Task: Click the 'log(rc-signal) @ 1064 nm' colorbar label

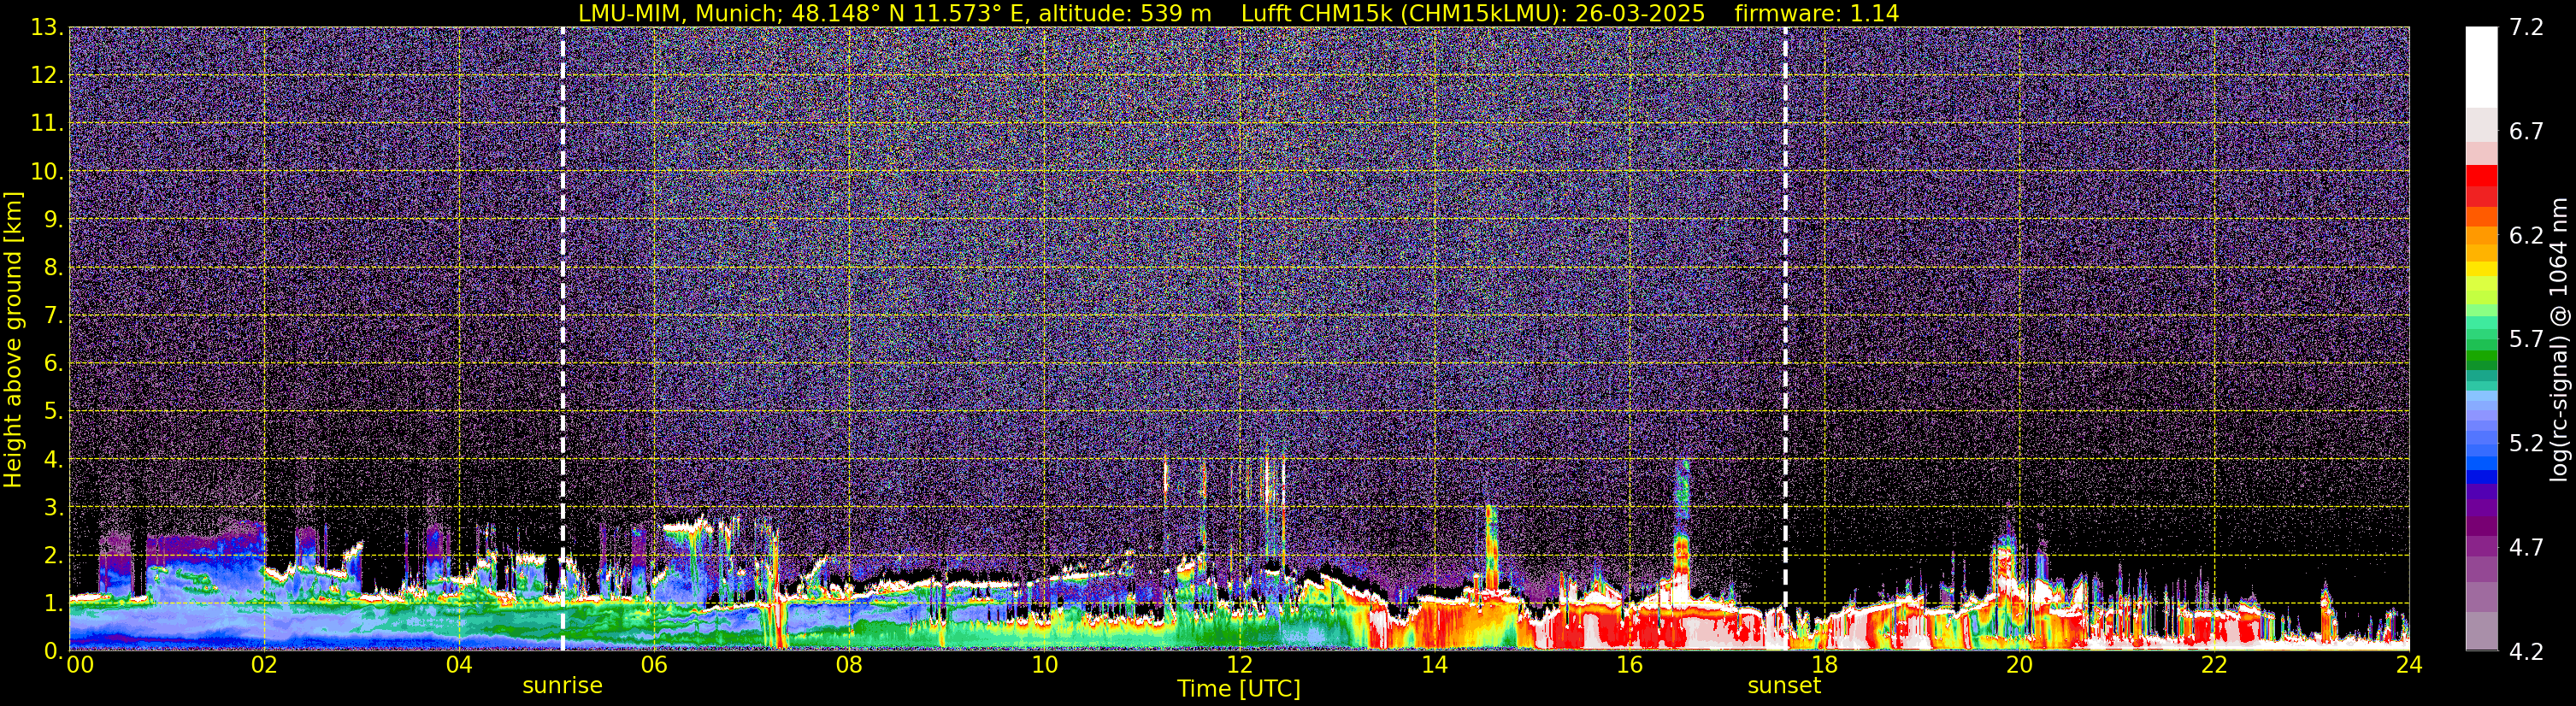Action: (2561, 339)
